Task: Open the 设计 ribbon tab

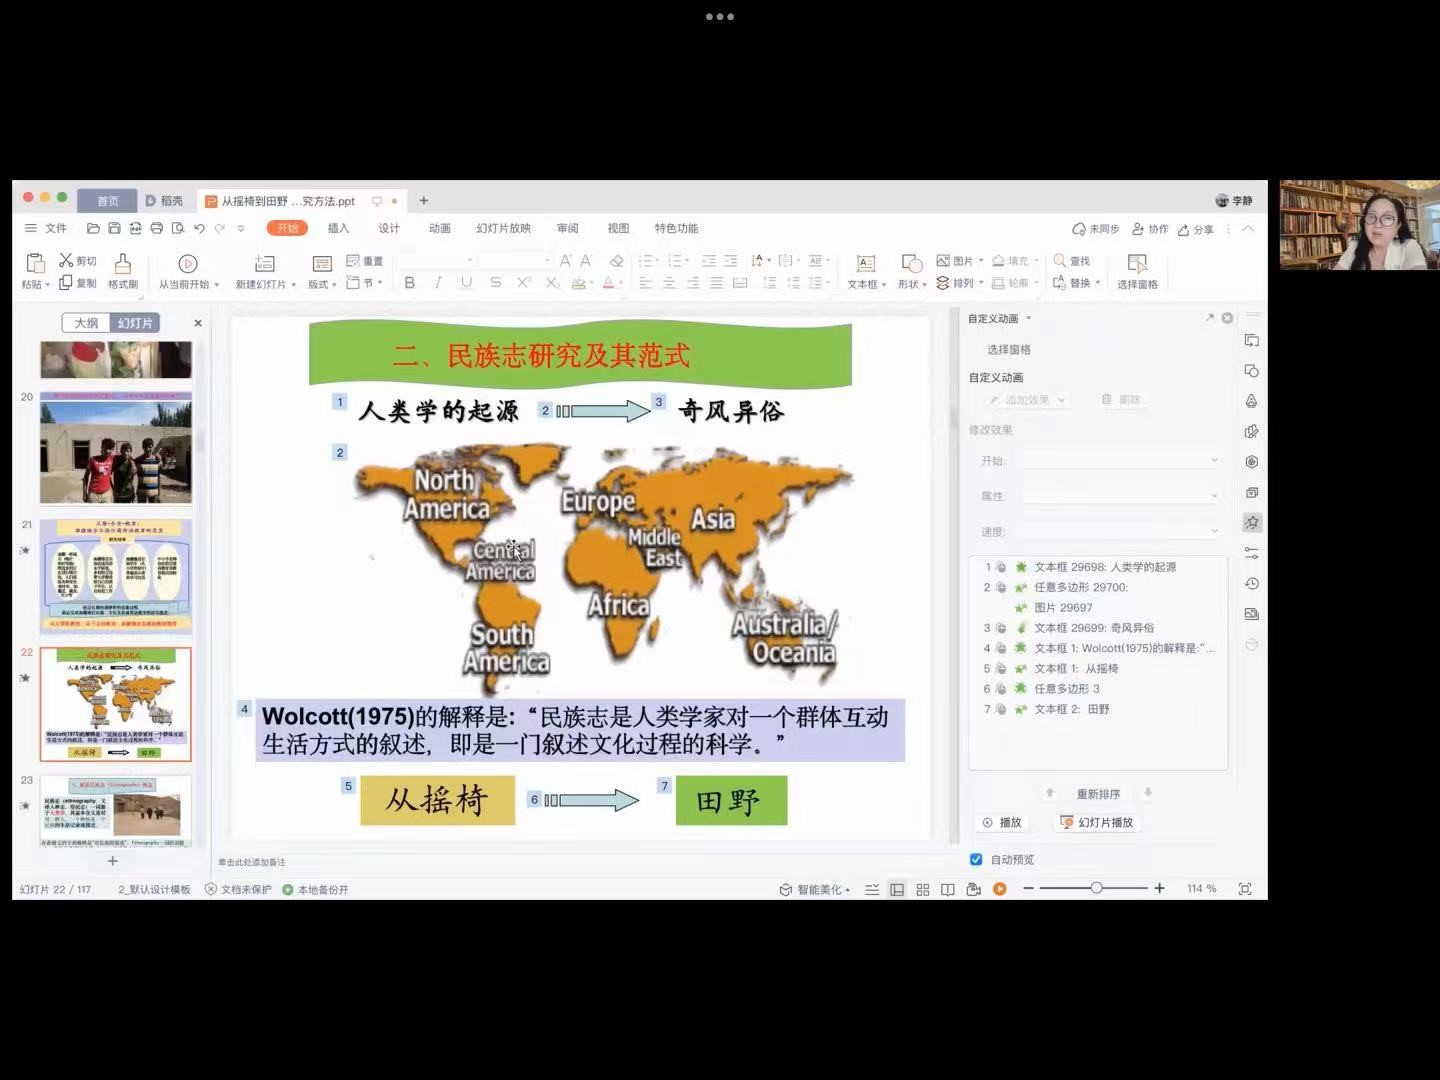Action: 389,229
